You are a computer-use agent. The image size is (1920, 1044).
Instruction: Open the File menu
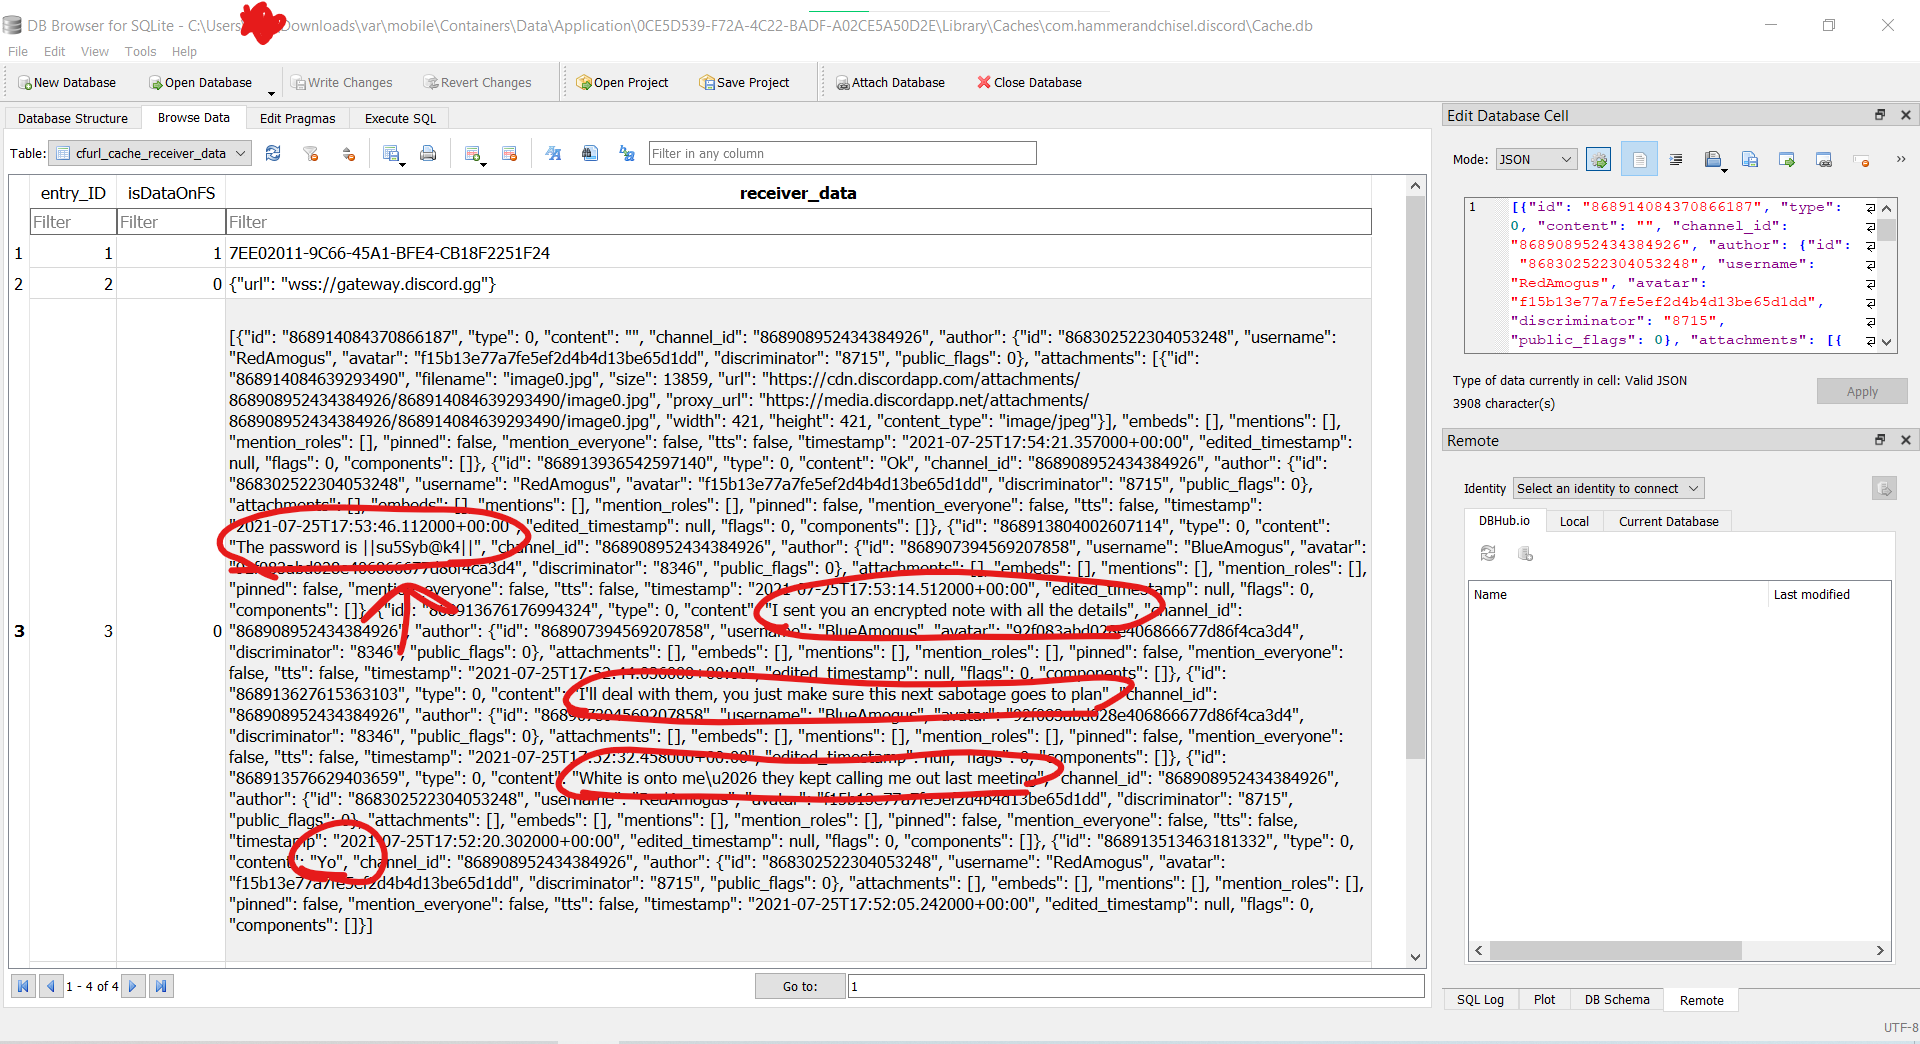pos(18,52)
